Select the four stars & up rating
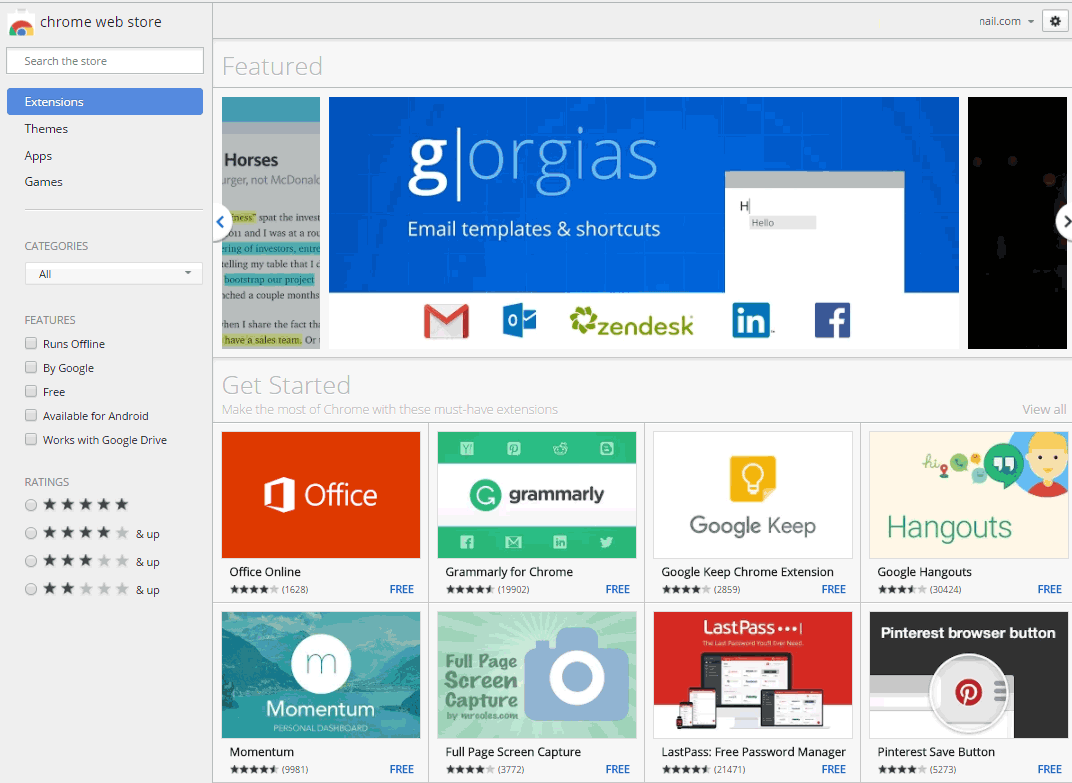This screenshot has height=783, width=1072. coord(31,533)
